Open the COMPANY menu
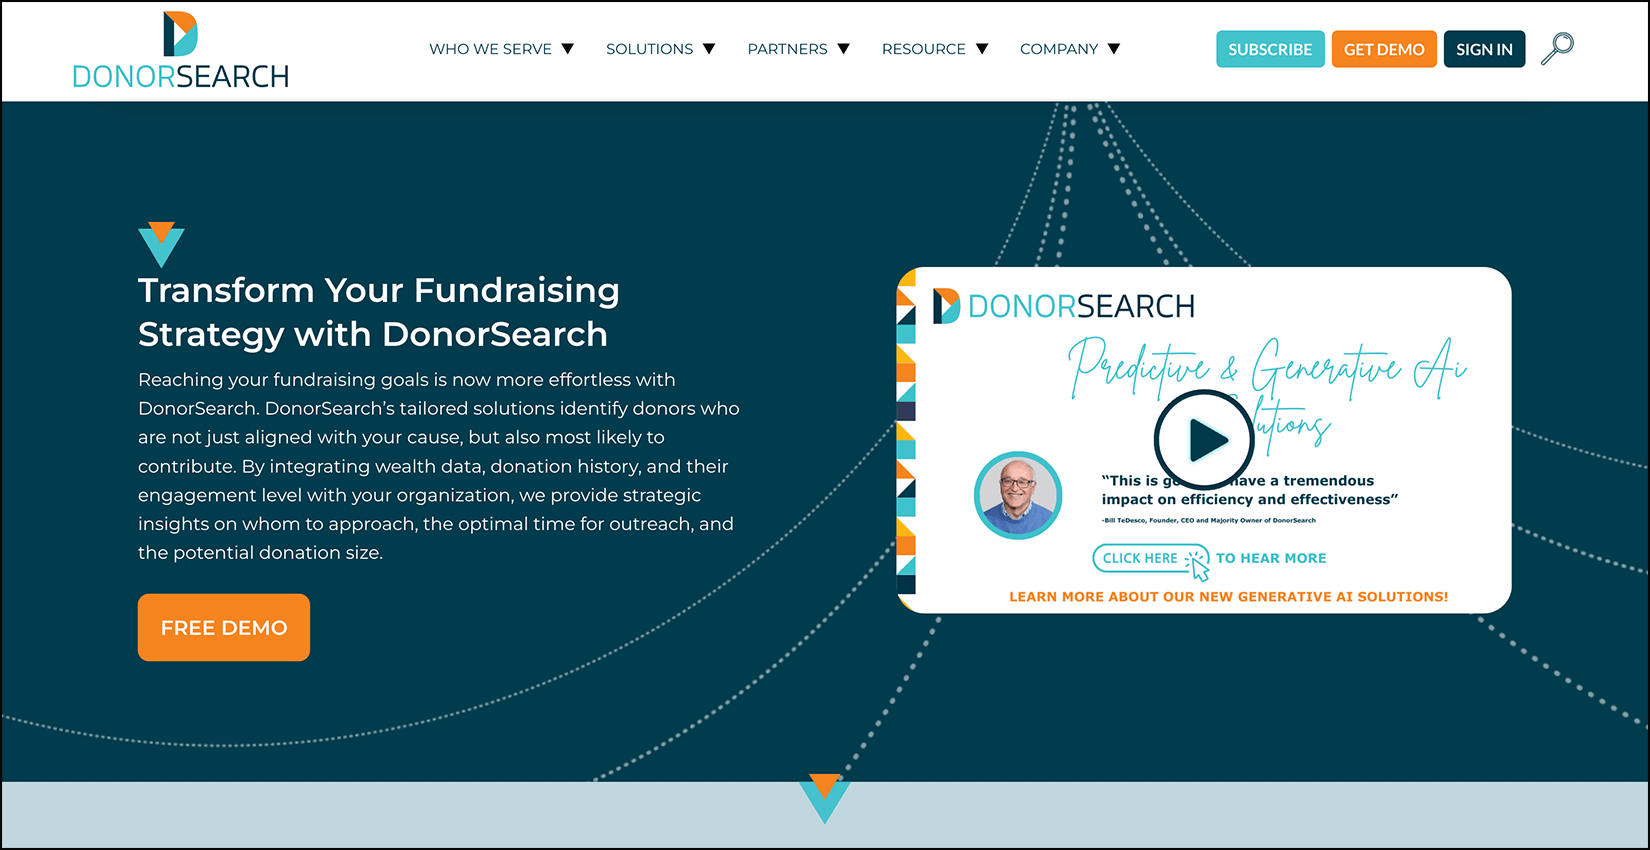The width and height of the screenshot is (1650, 850). click(x=1059, y=49)
